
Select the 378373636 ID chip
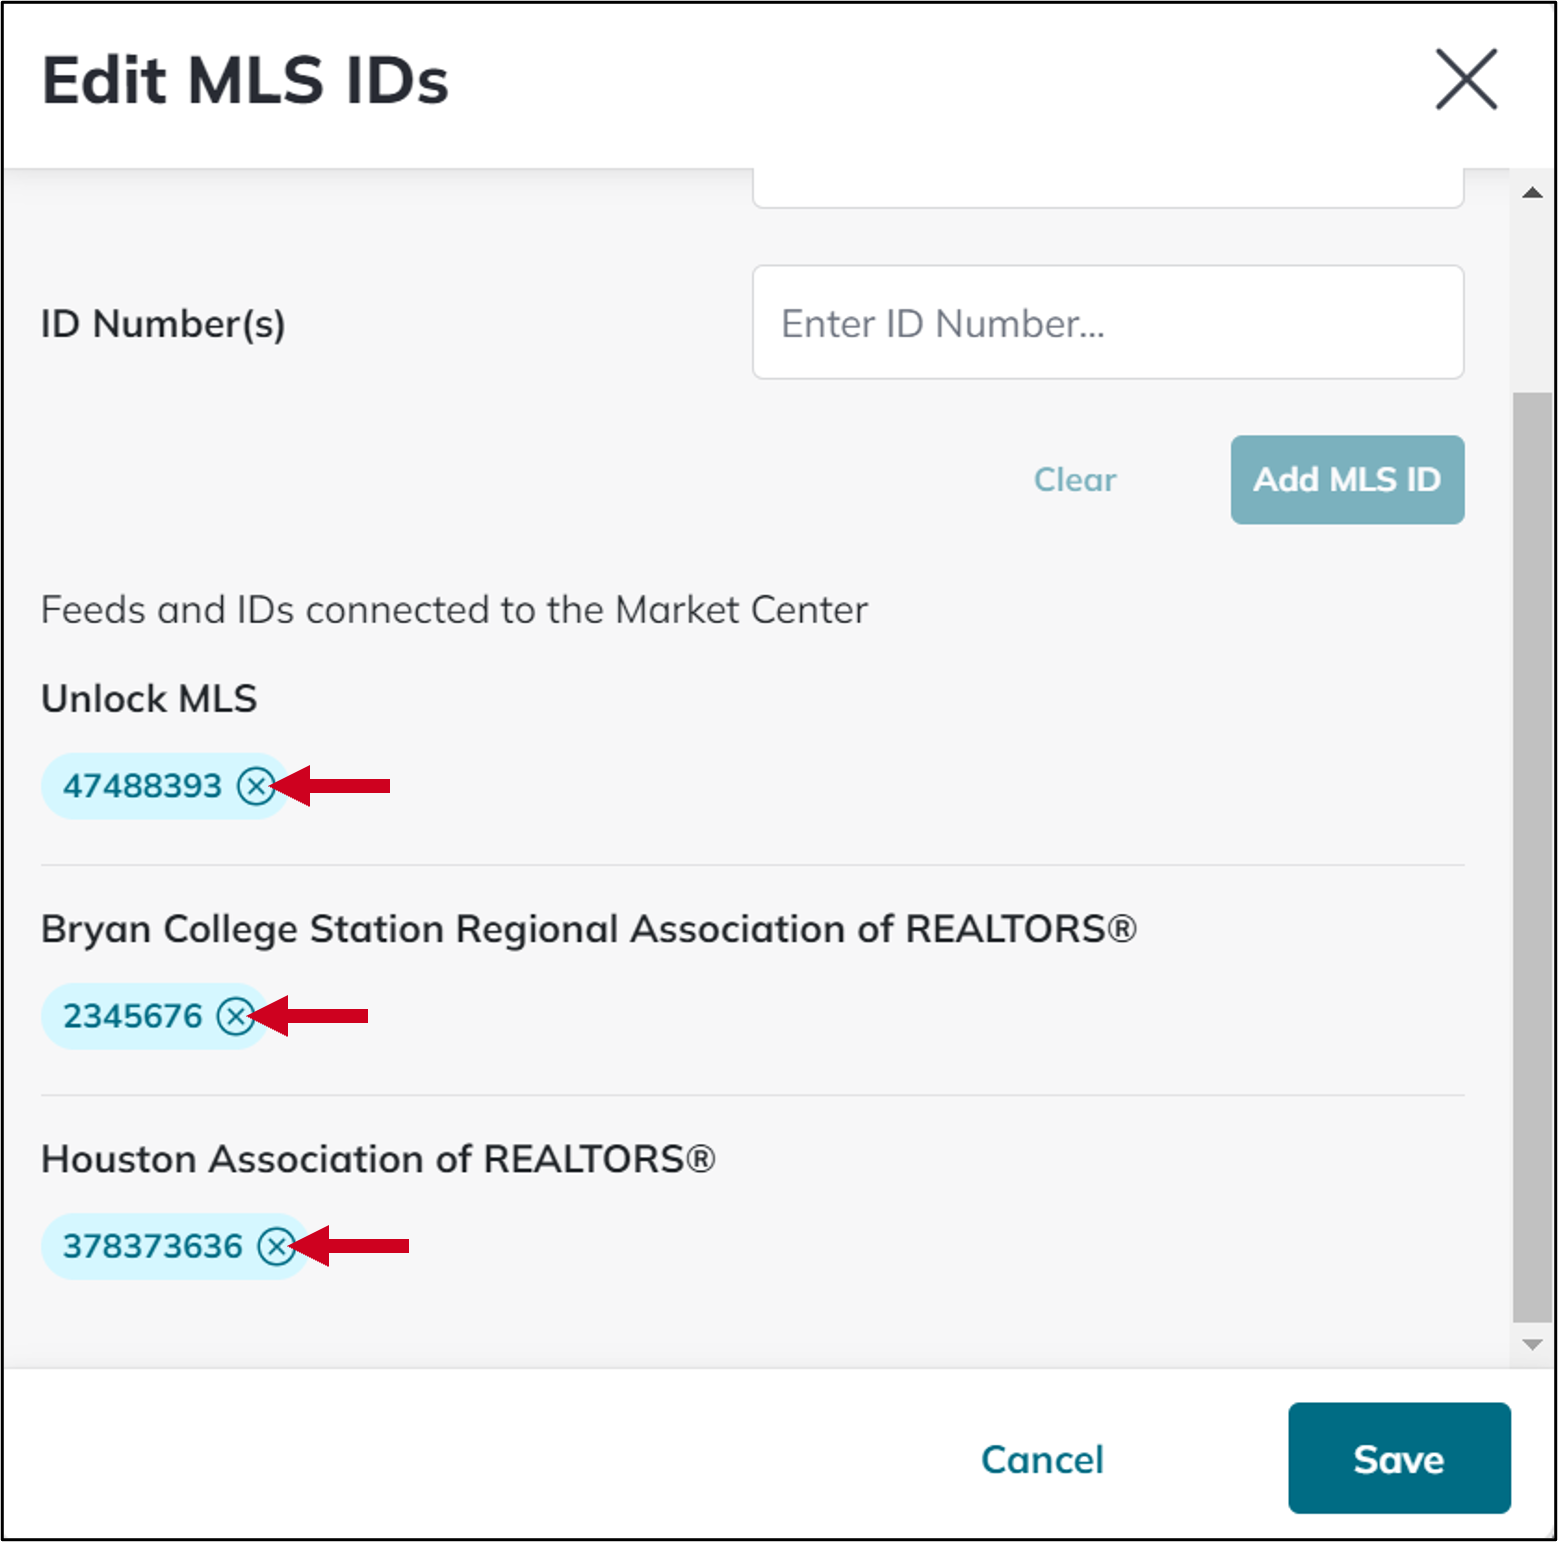tap(150, 1247)
